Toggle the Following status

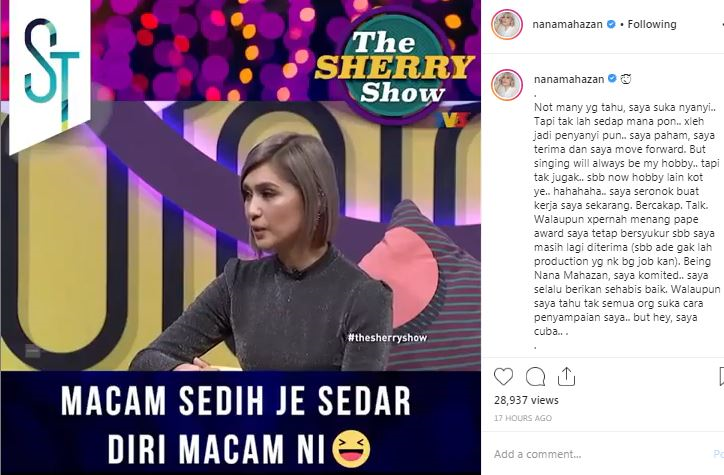[652, 24]
